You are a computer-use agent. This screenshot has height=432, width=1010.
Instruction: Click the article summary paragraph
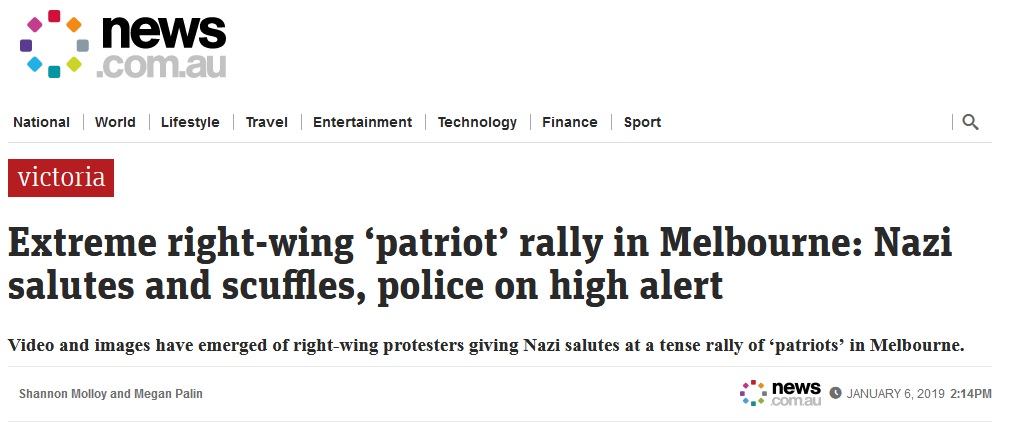pos(486,345)
